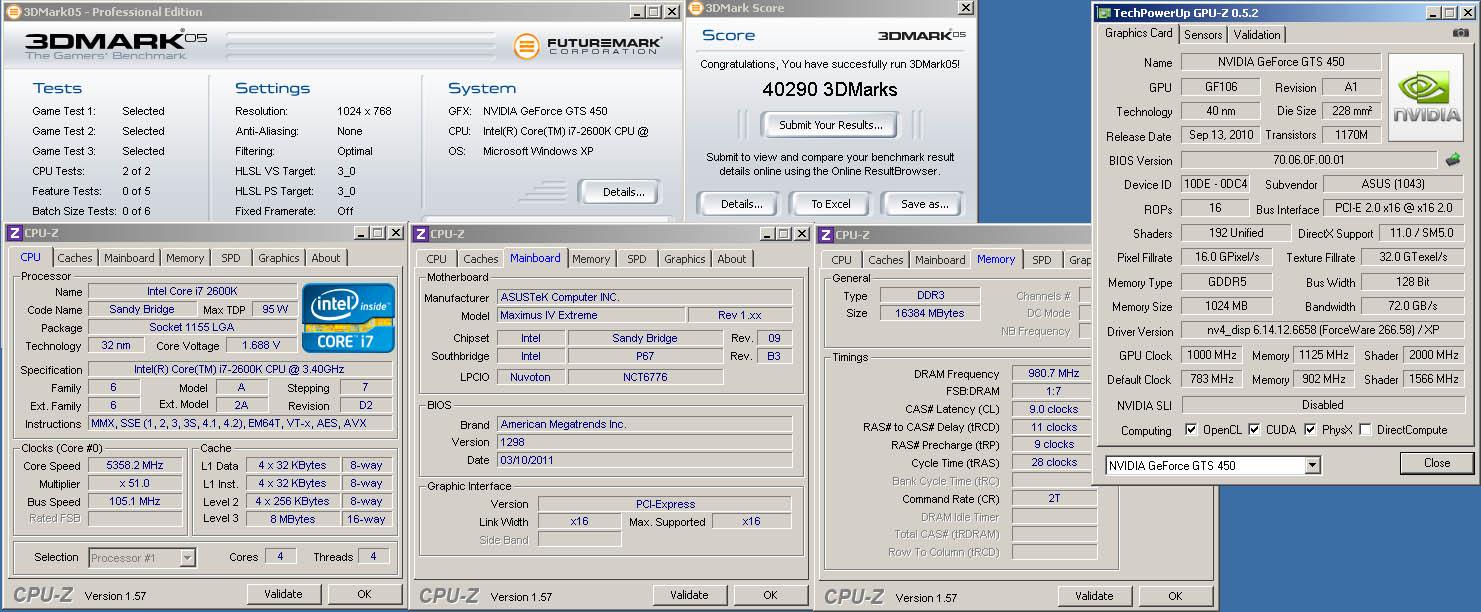Screen dimensions: 1481x612
Task: Click the GPU Clock field showing 1000 MHz
Action: click(x=1214, y=355)
